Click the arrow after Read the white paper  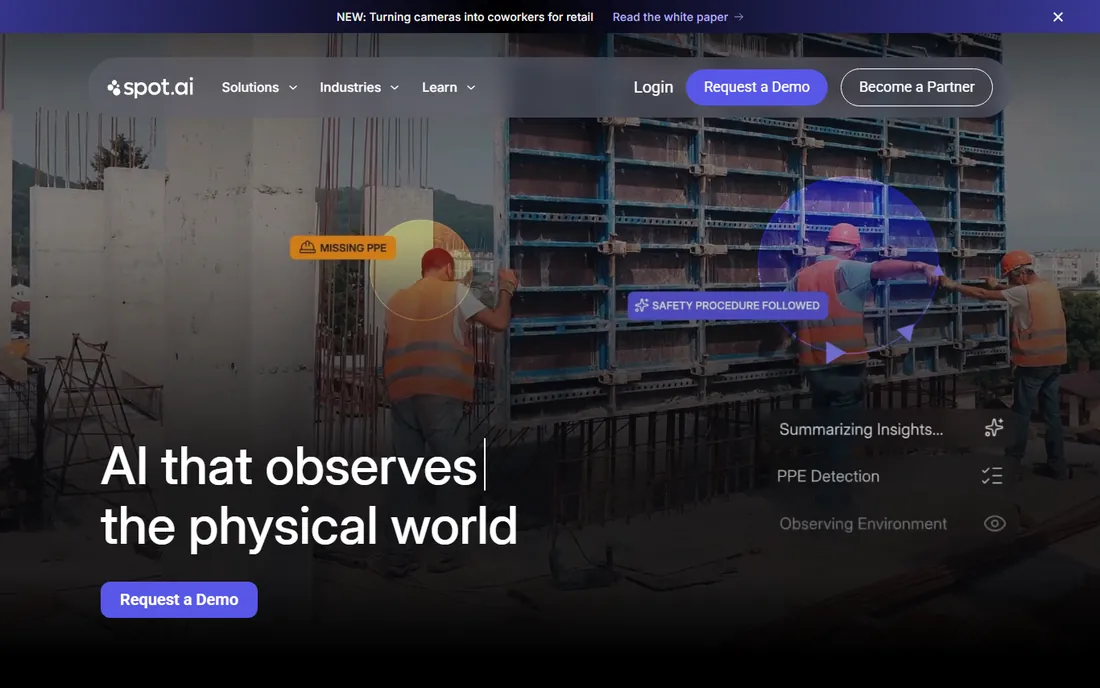pos(739,17)
